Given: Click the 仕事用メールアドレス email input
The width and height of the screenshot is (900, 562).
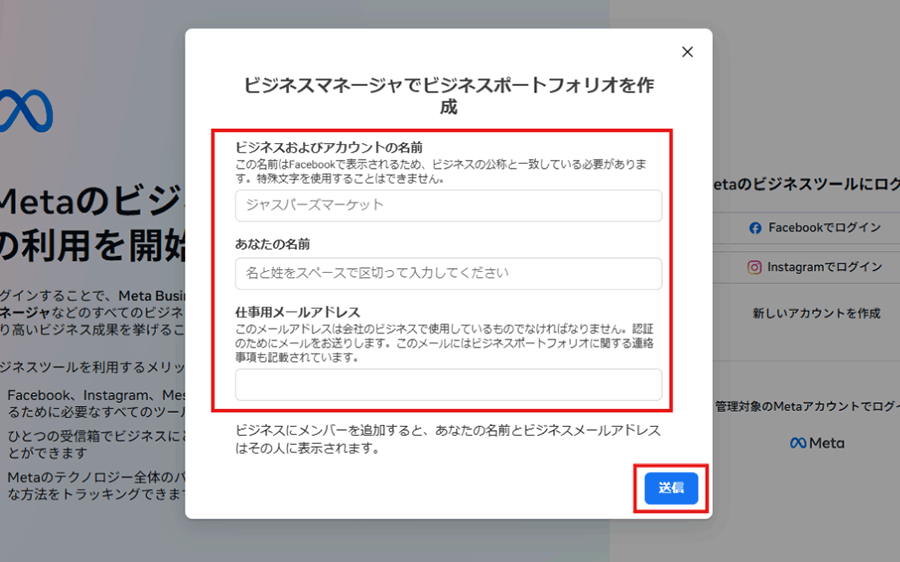Looking at the screenshot, I should [448, 385].
